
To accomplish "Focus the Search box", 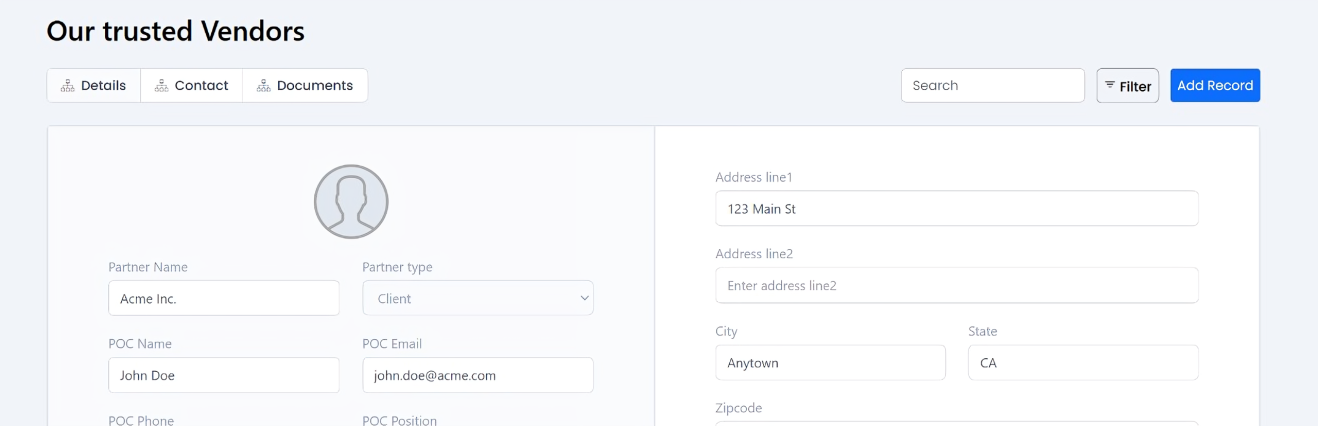I will [992, 85].
